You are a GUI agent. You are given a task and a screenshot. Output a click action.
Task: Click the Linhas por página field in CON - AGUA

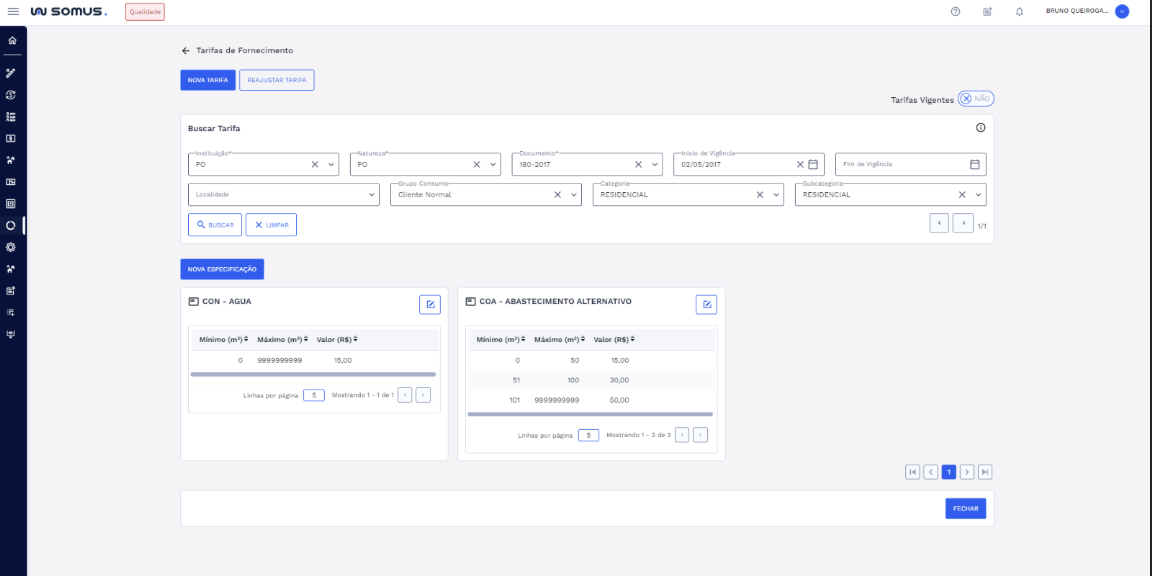[x=313, y=395]
